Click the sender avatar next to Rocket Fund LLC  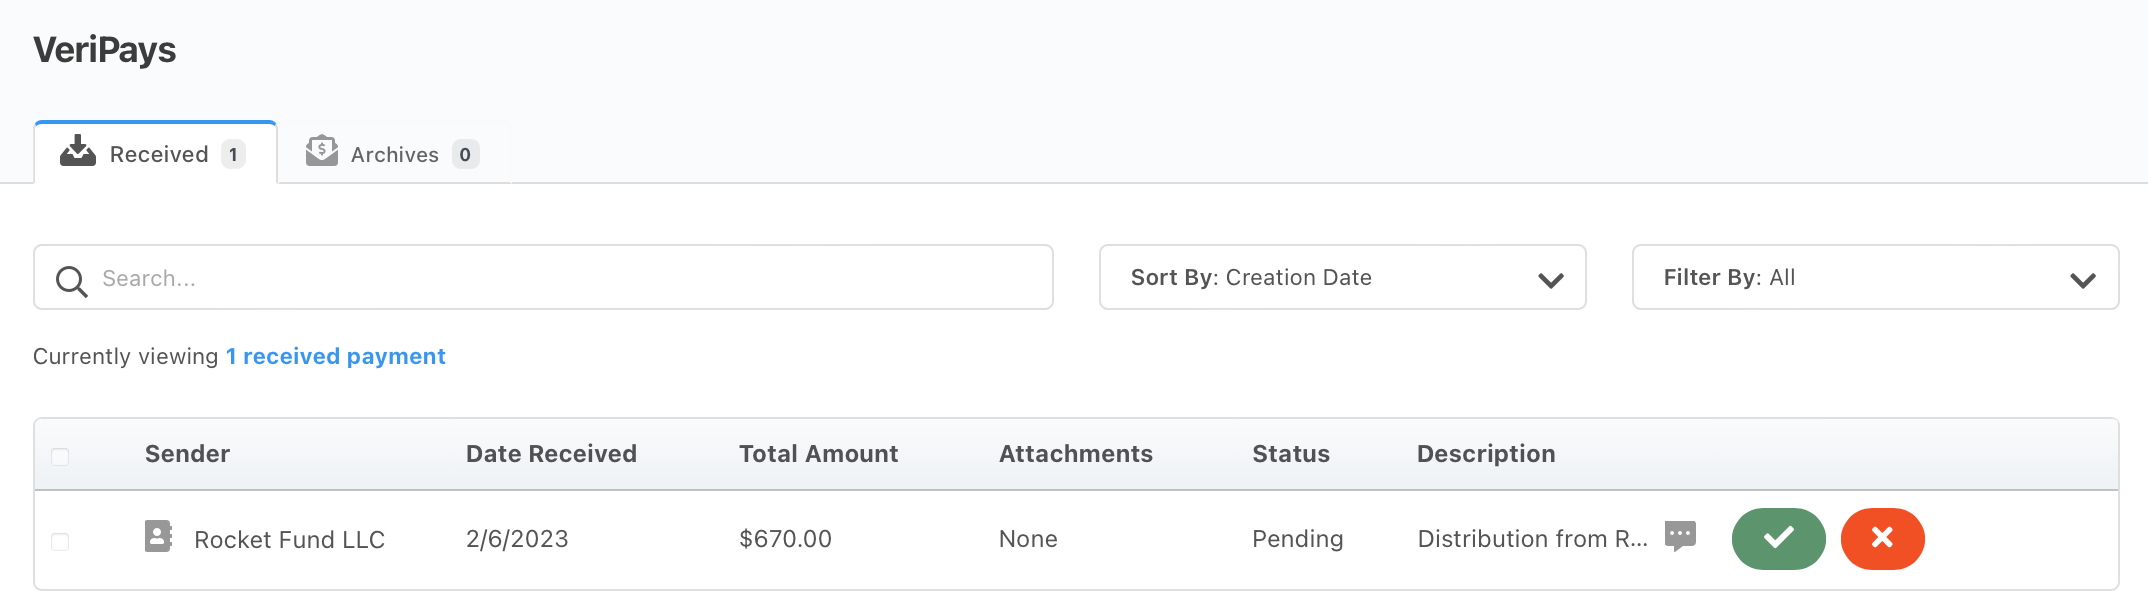click(158, 538)
